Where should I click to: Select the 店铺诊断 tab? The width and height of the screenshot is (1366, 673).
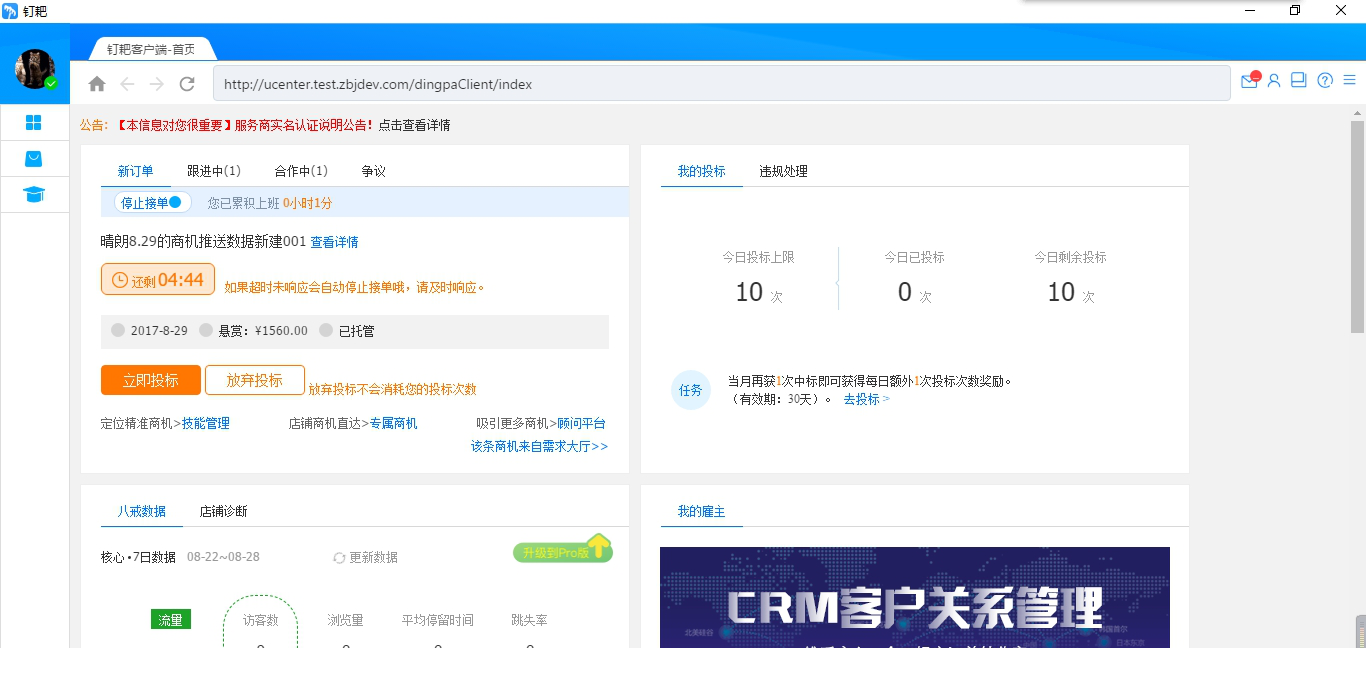point(223,511)
